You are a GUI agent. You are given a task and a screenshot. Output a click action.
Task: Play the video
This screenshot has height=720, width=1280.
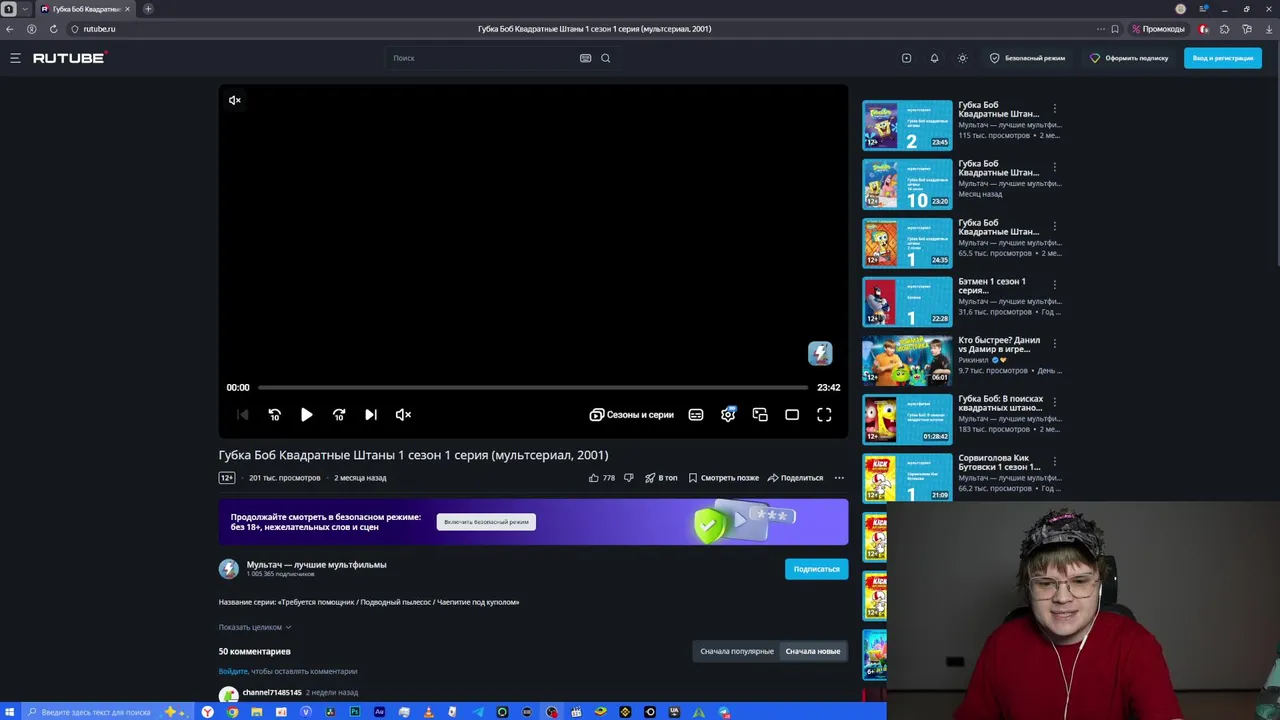point(306,414)
